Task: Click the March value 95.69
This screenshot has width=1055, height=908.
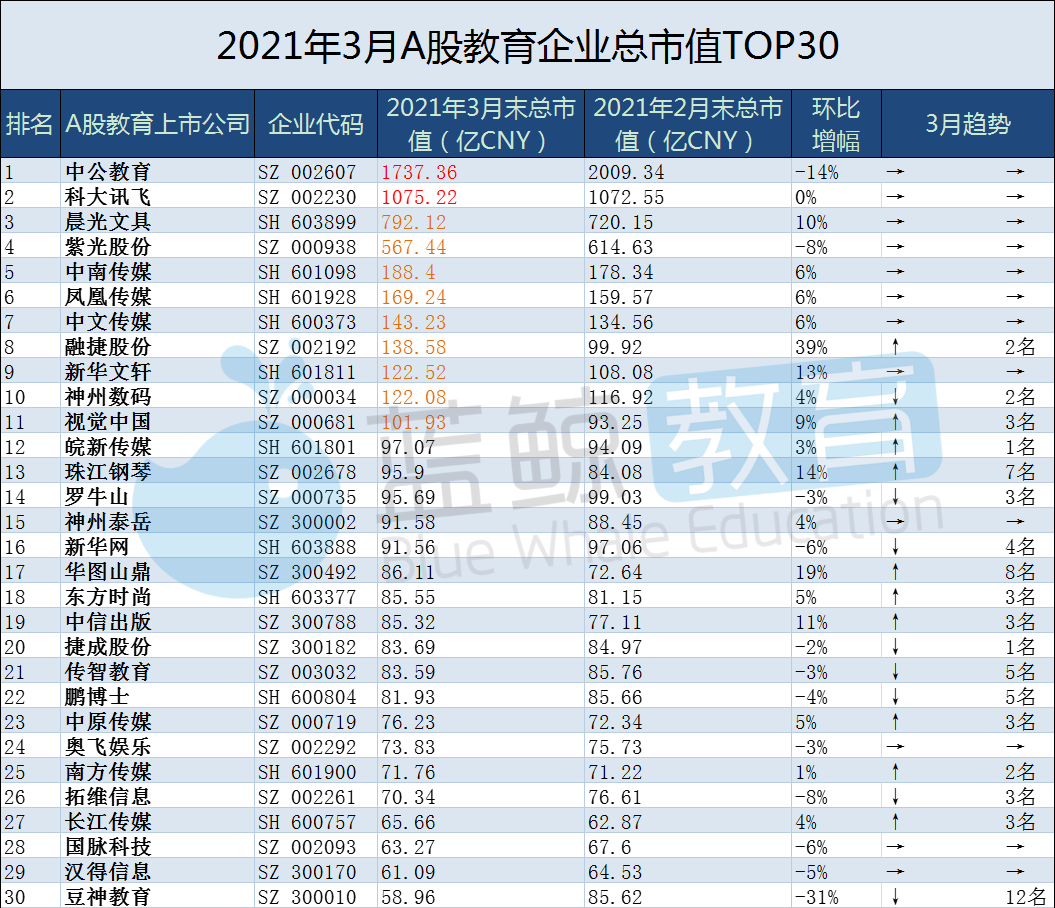Action: click(408, 497)
